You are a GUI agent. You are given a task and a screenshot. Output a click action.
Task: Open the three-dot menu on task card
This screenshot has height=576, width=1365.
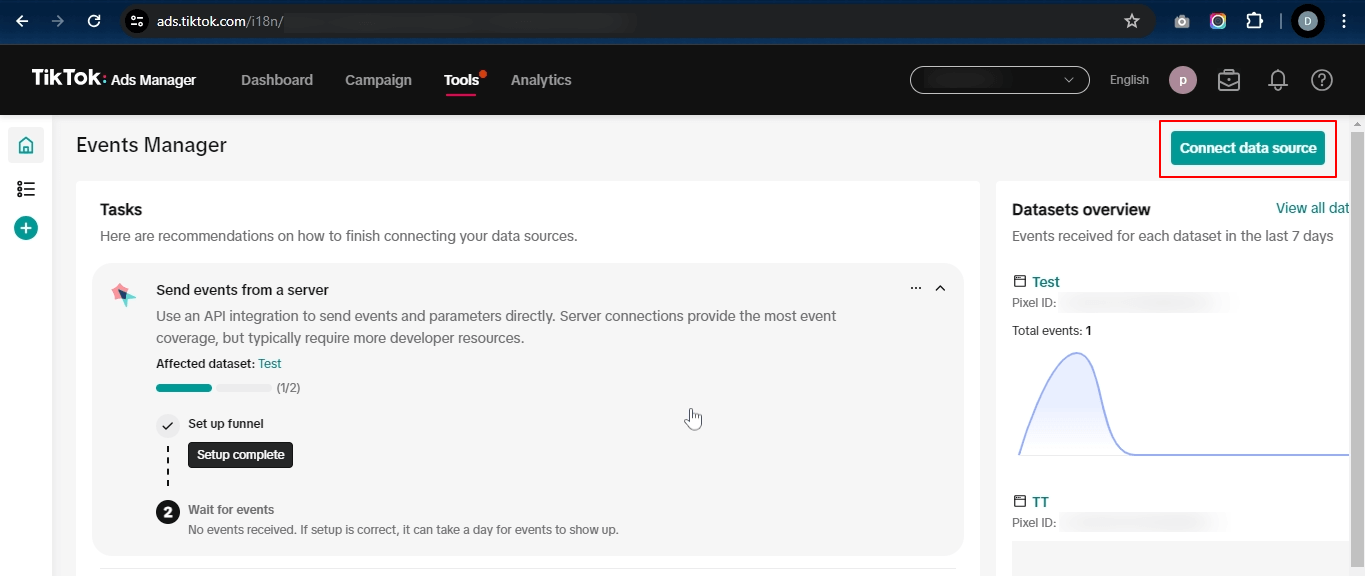coord(916,288)
